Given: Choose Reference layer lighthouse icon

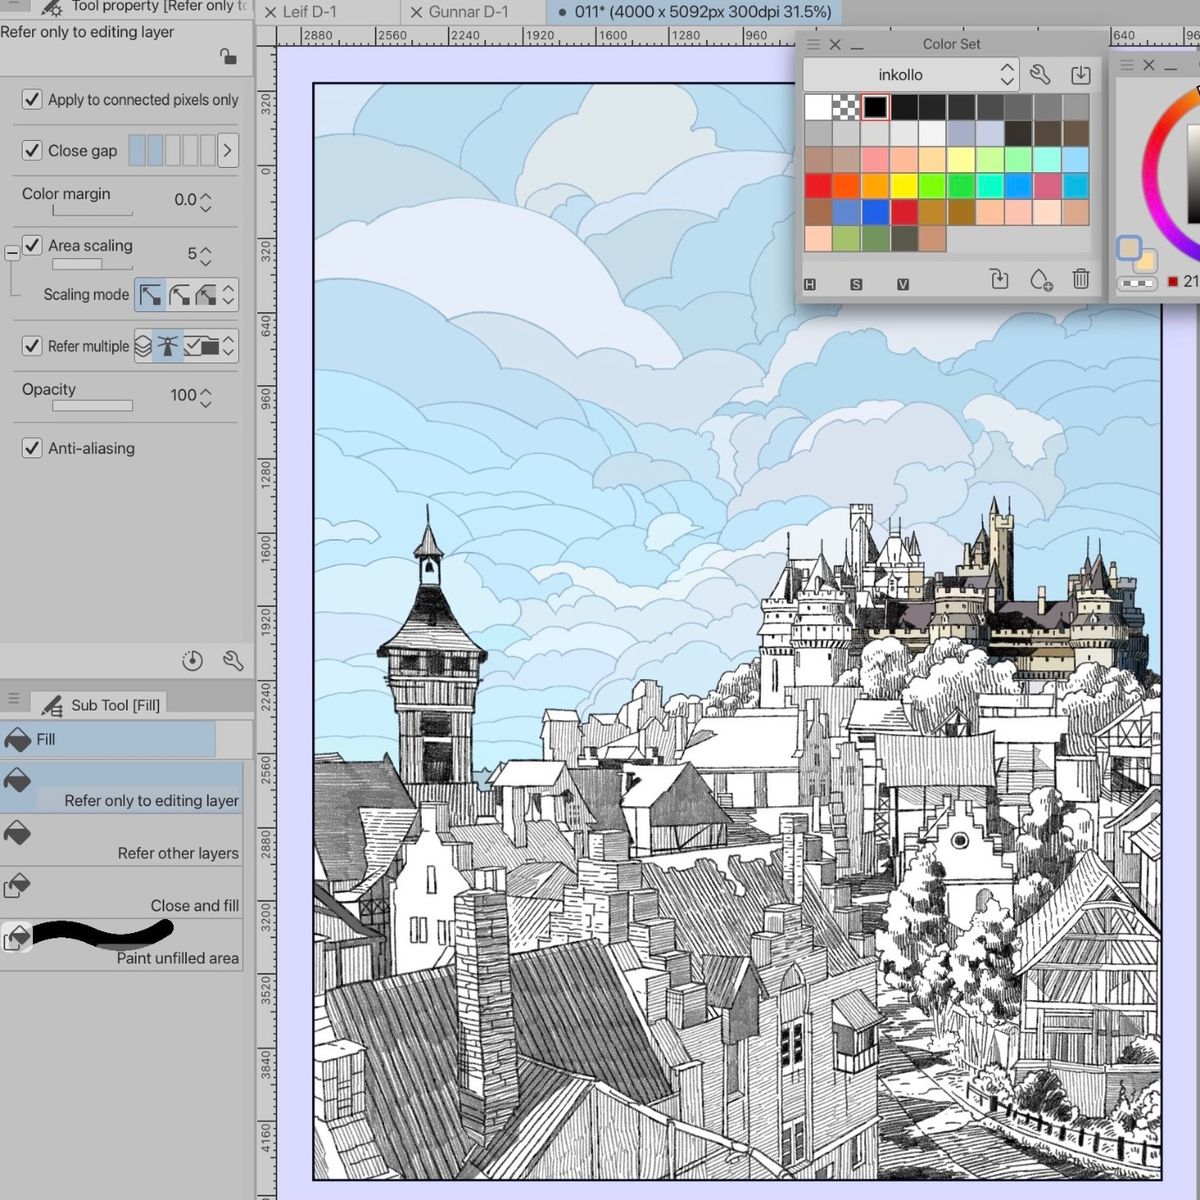Looking at the screenshot, I should 167,346.
